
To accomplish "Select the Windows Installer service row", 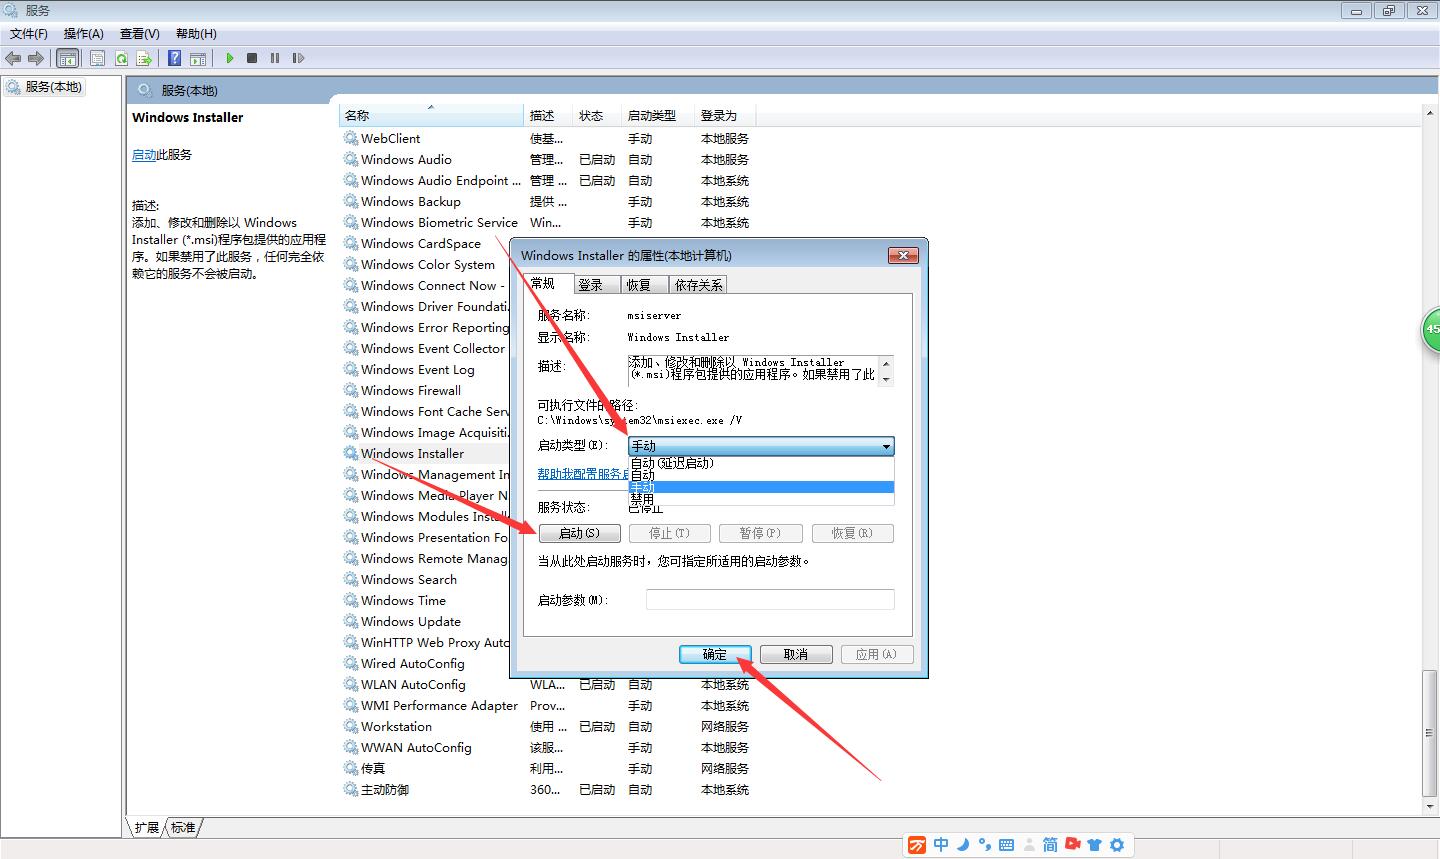I will (x=426, y=453).
